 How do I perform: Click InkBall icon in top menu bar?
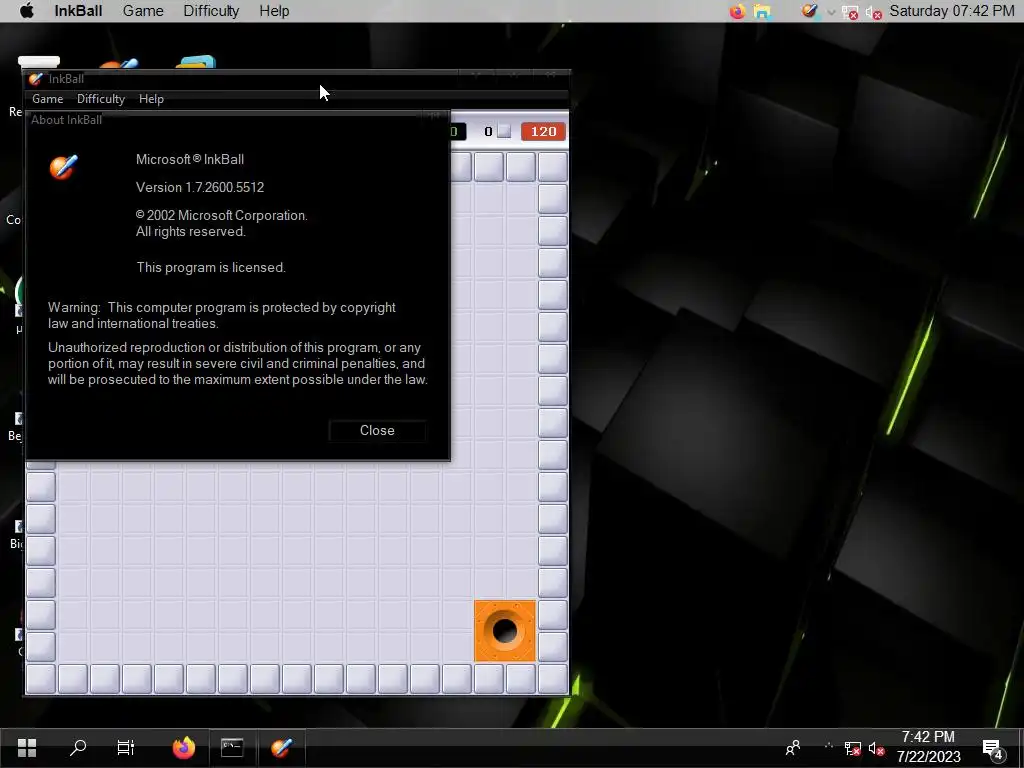pyautogui.click(x=810, y=10)
